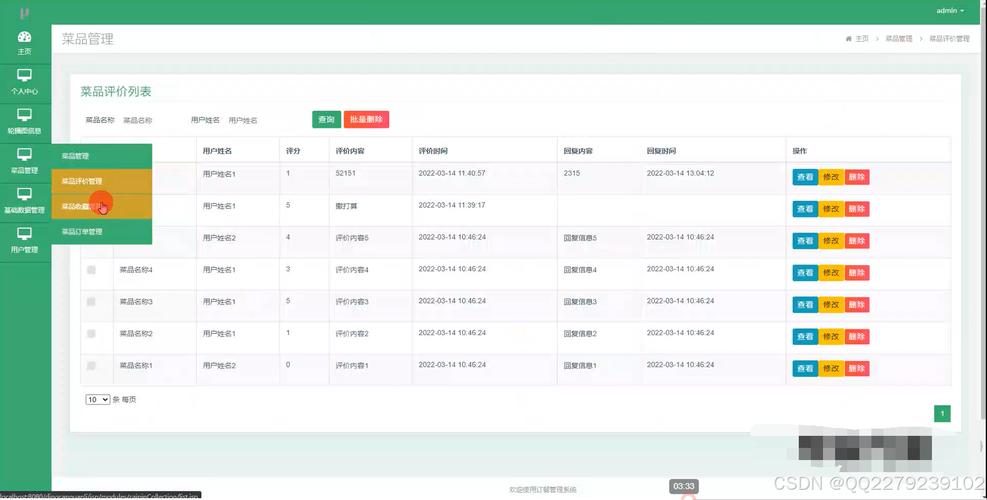Viewport: 987px width, 500px height.
Task: Open 用户管理 monitor icon in sidebar
Action: point(25,234)
